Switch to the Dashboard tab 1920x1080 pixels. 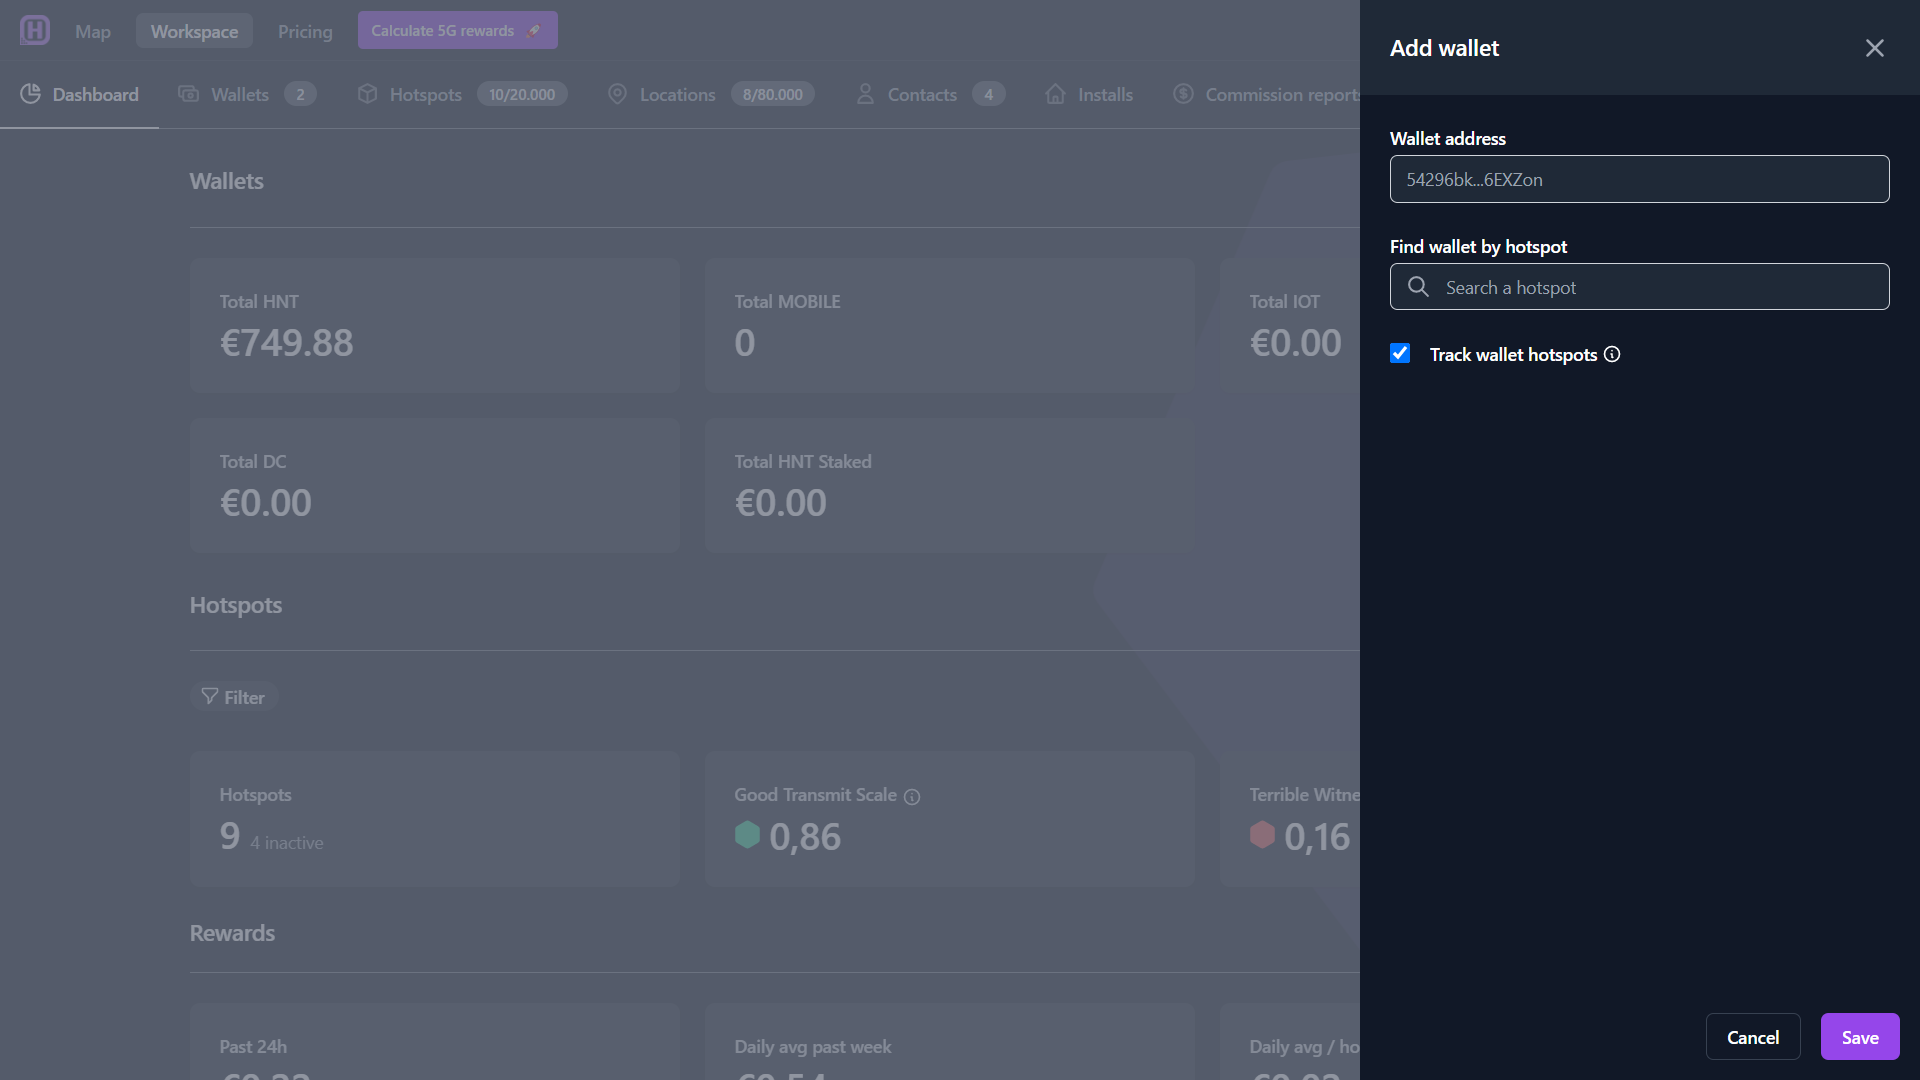[x=79, y=94]
